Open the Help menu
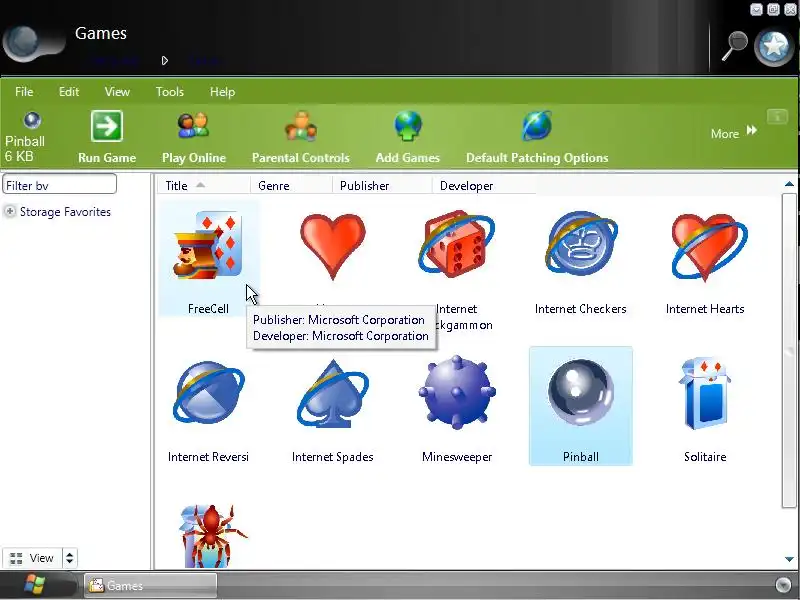 (222, 92)
